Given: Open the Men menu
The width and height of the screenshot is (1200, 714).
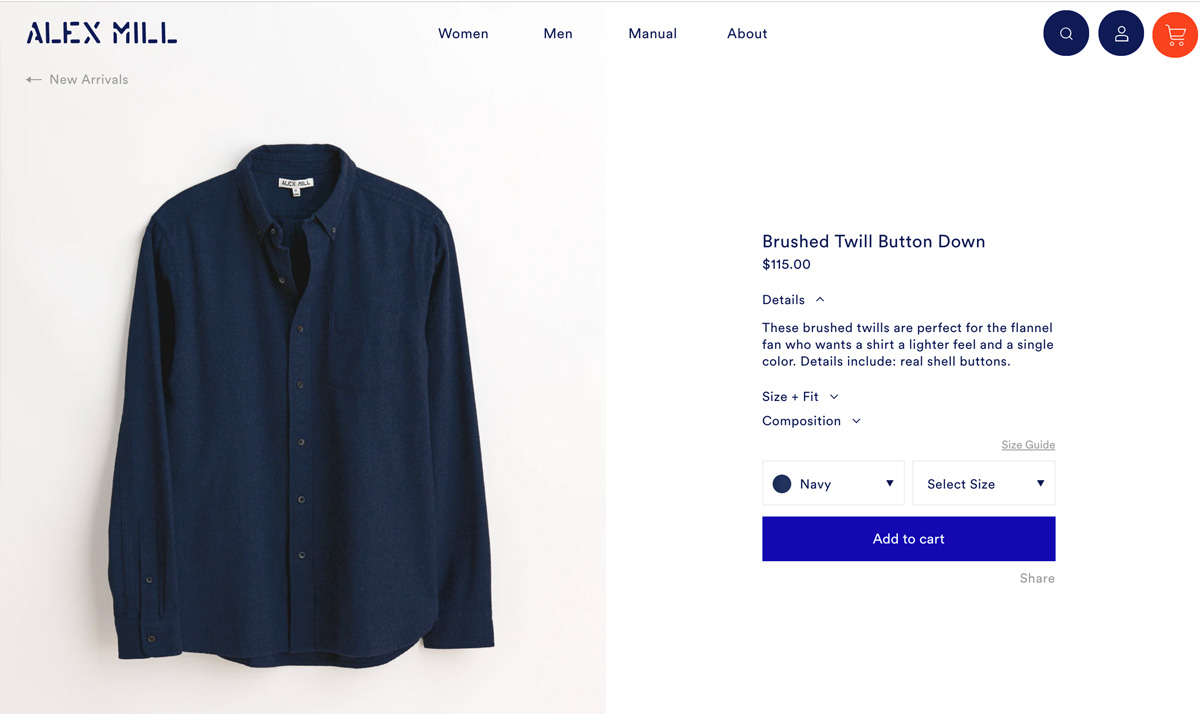Looking at the screenshot, I should 558,34.
